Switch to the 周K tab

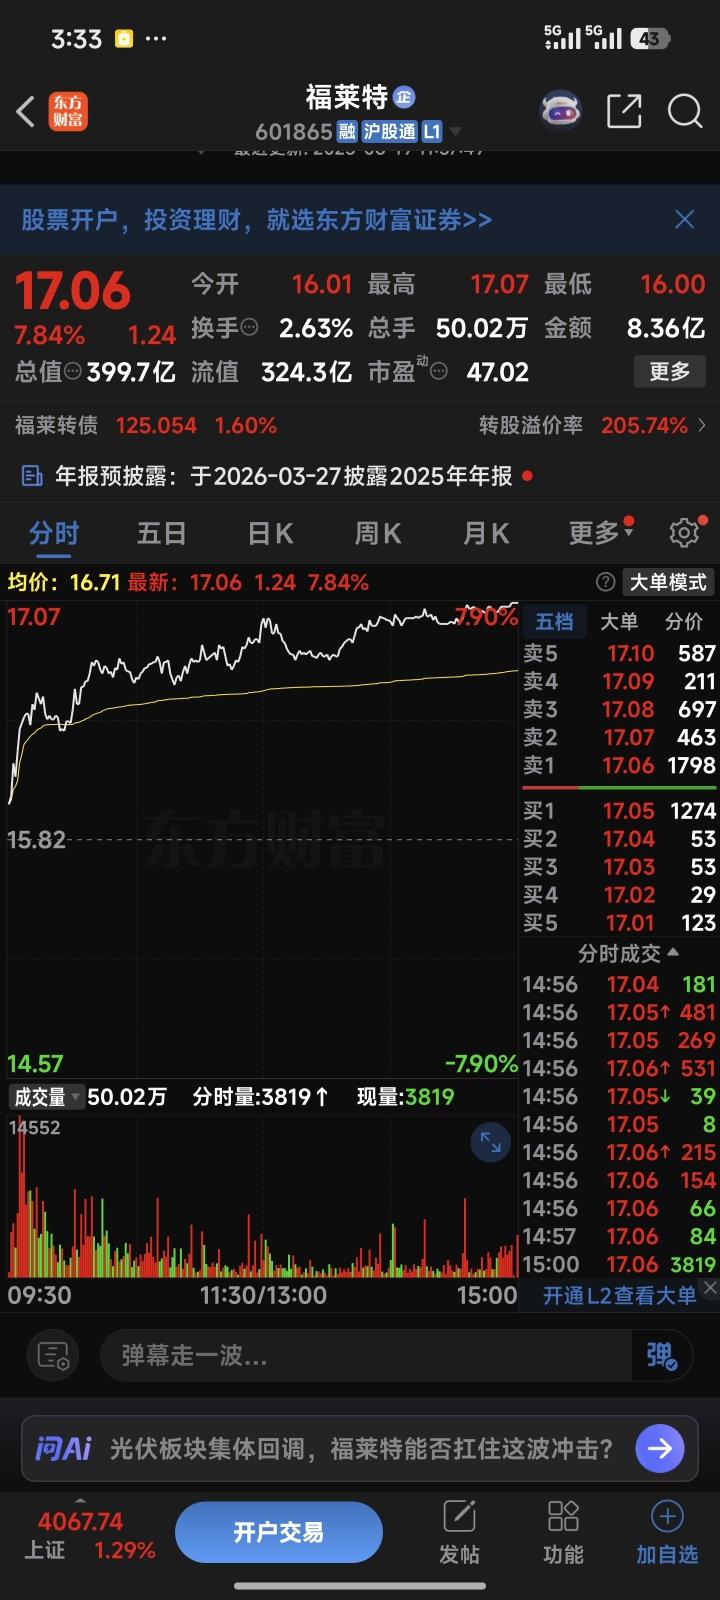click(378, 533)
